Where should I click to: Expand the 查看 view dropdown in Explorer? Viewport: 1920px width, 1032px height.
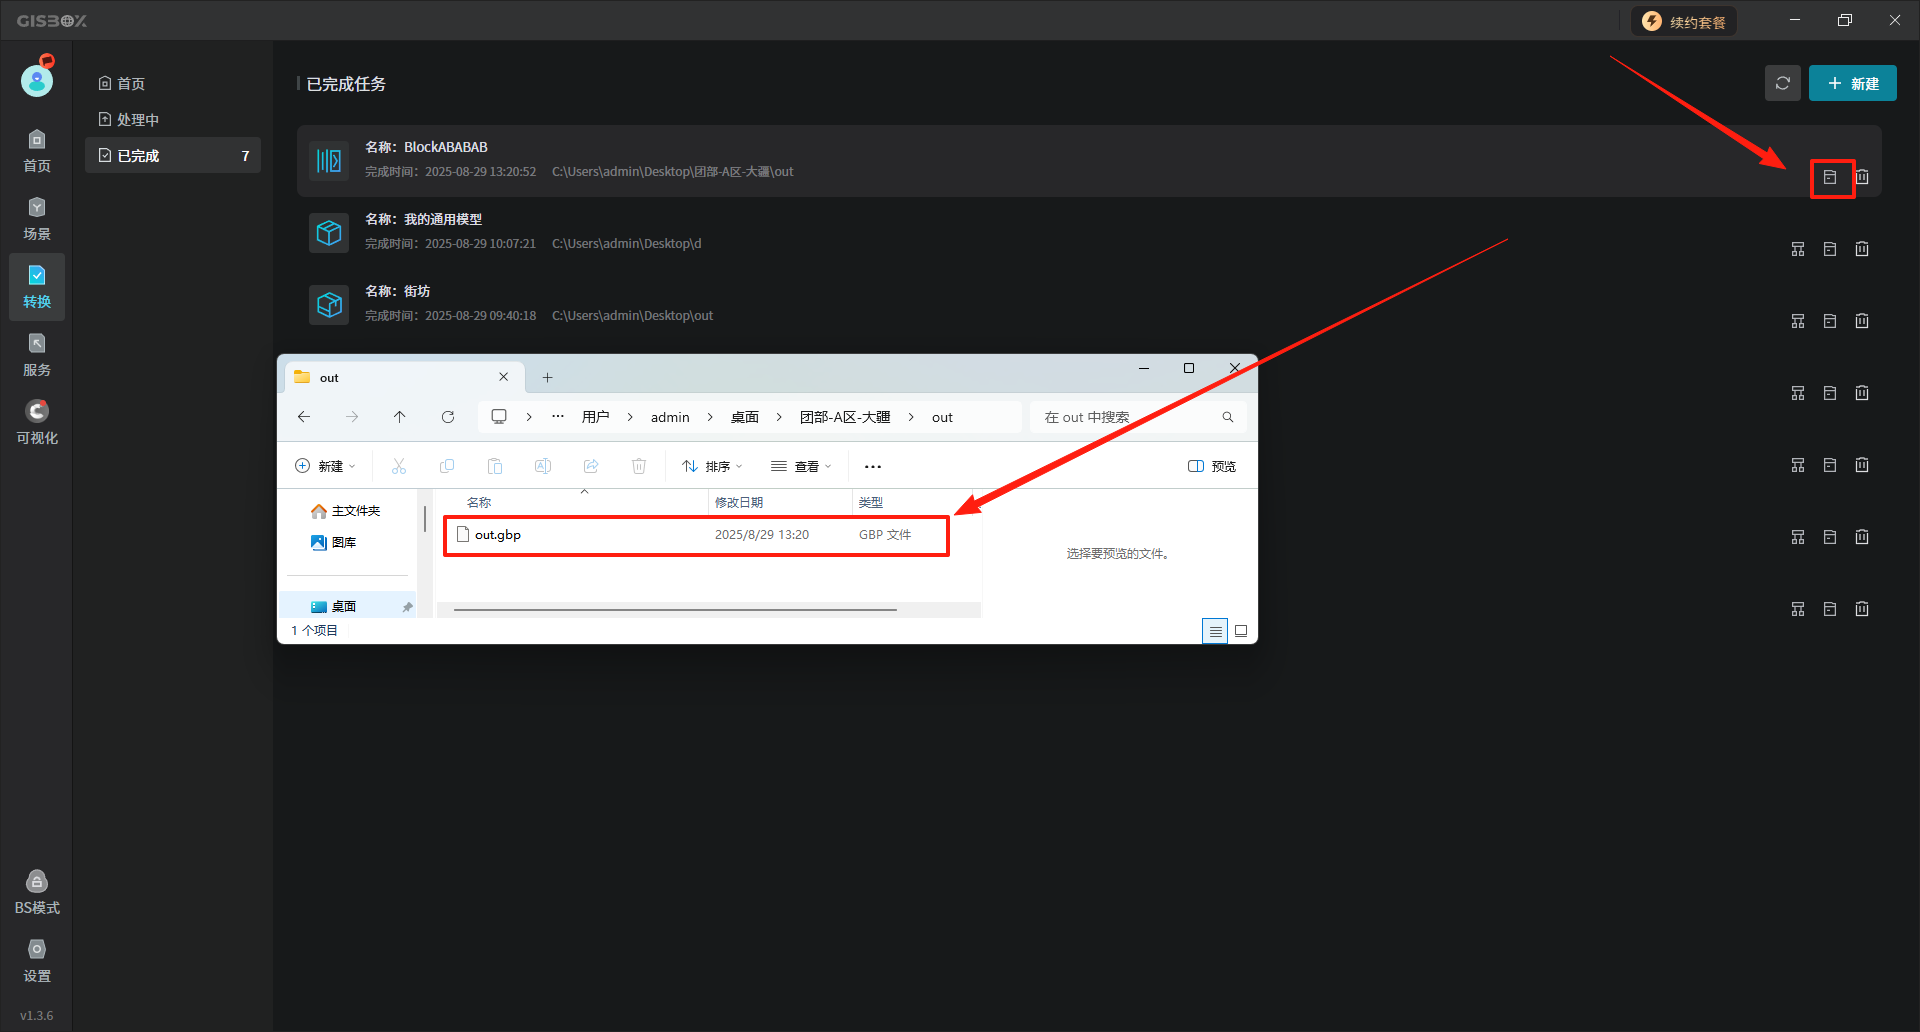pos(801,466)
